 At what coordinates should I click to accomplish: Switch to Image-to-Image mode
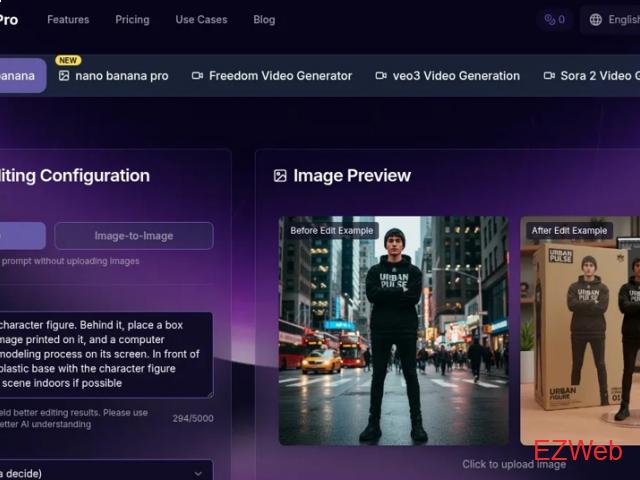tap(133, 236)
